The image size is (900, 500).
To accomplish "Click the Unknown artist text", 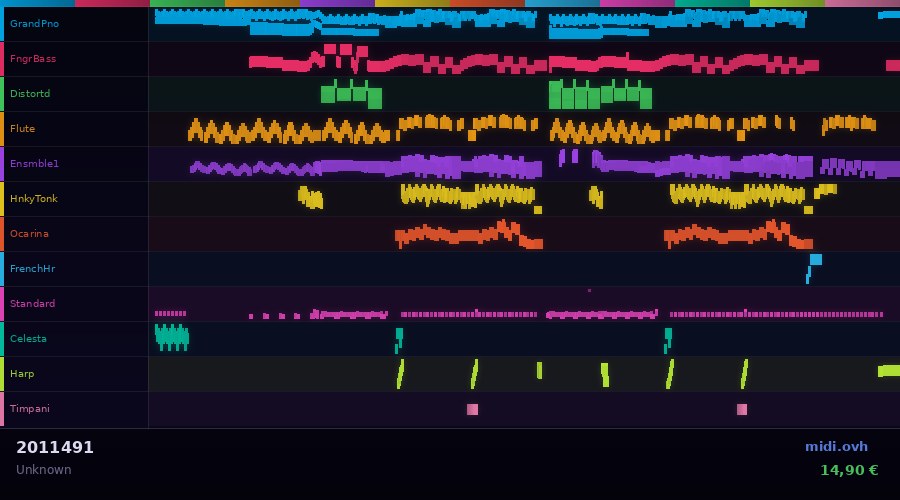I will pos(43,470).
